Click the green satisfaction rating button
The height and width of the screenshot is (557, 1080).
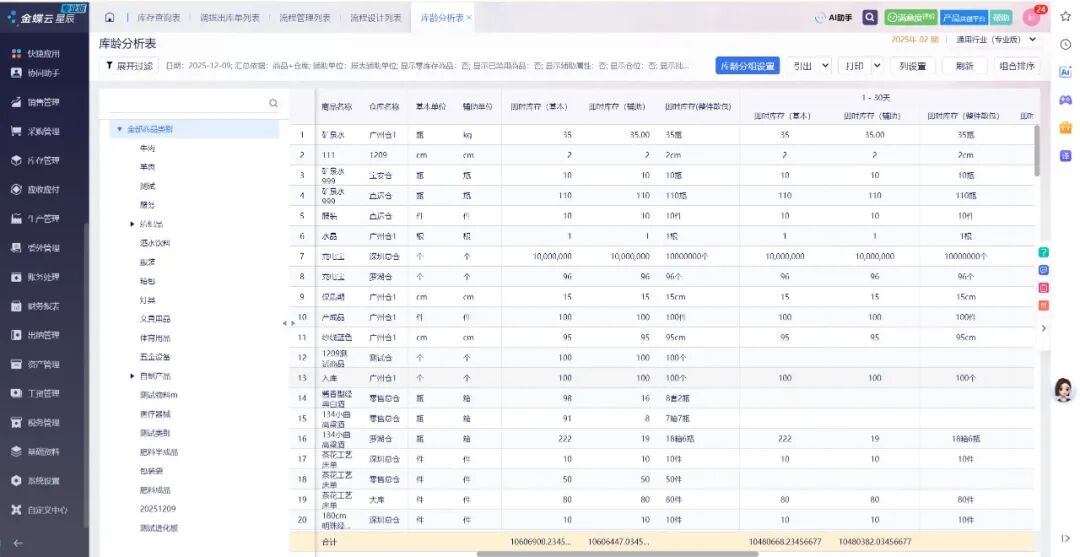tap(911, 18)
